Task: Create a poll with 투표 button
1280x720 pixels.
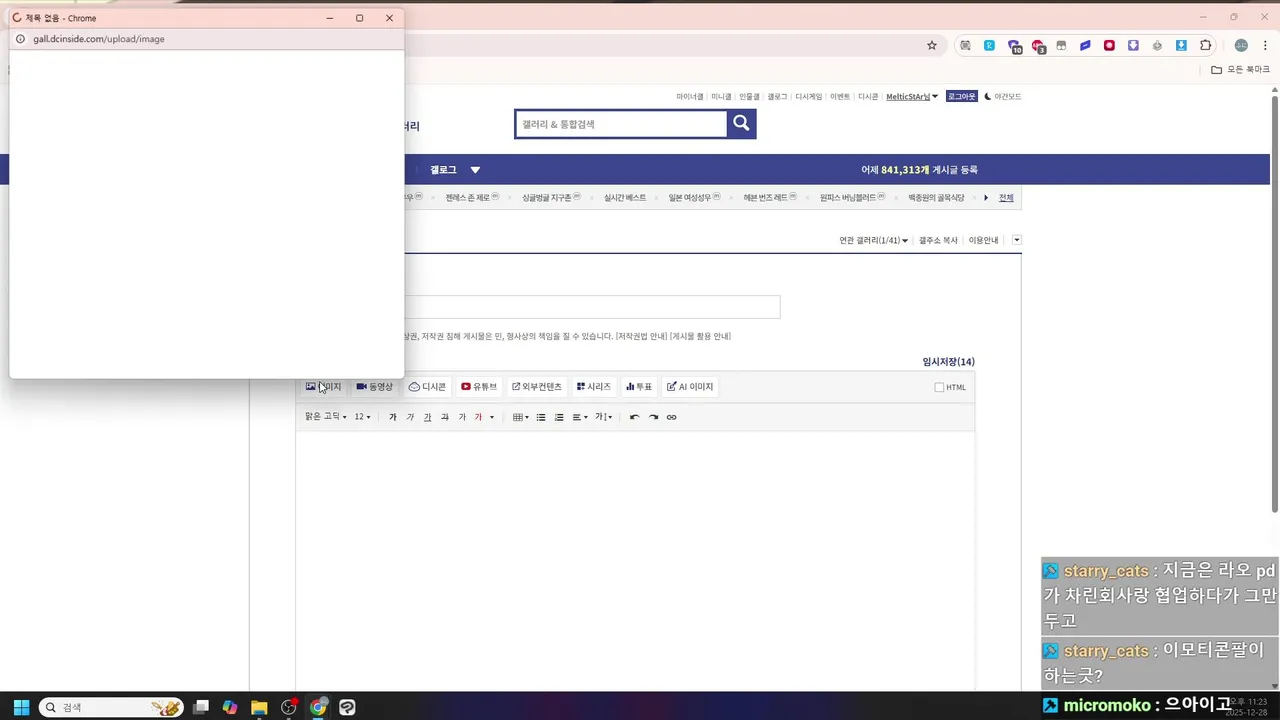Action: 639,387
